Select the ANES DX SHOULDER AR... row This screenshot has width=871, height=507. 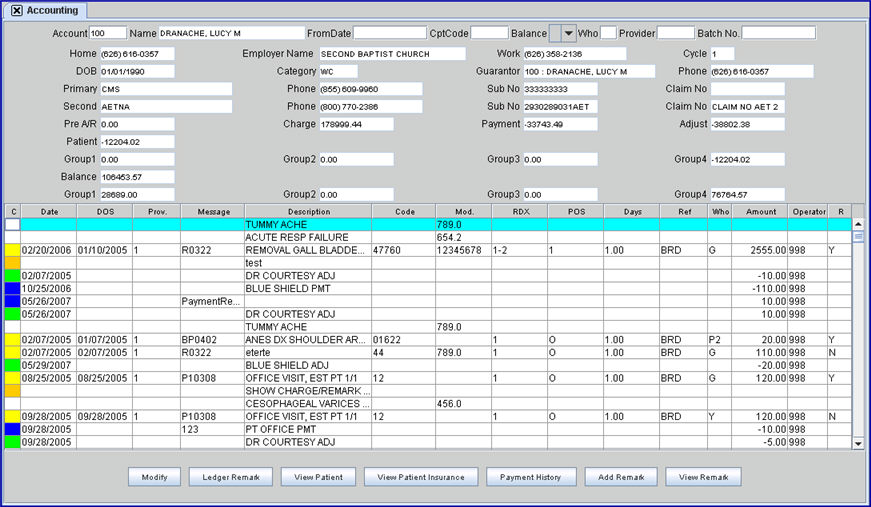(428, 340)
